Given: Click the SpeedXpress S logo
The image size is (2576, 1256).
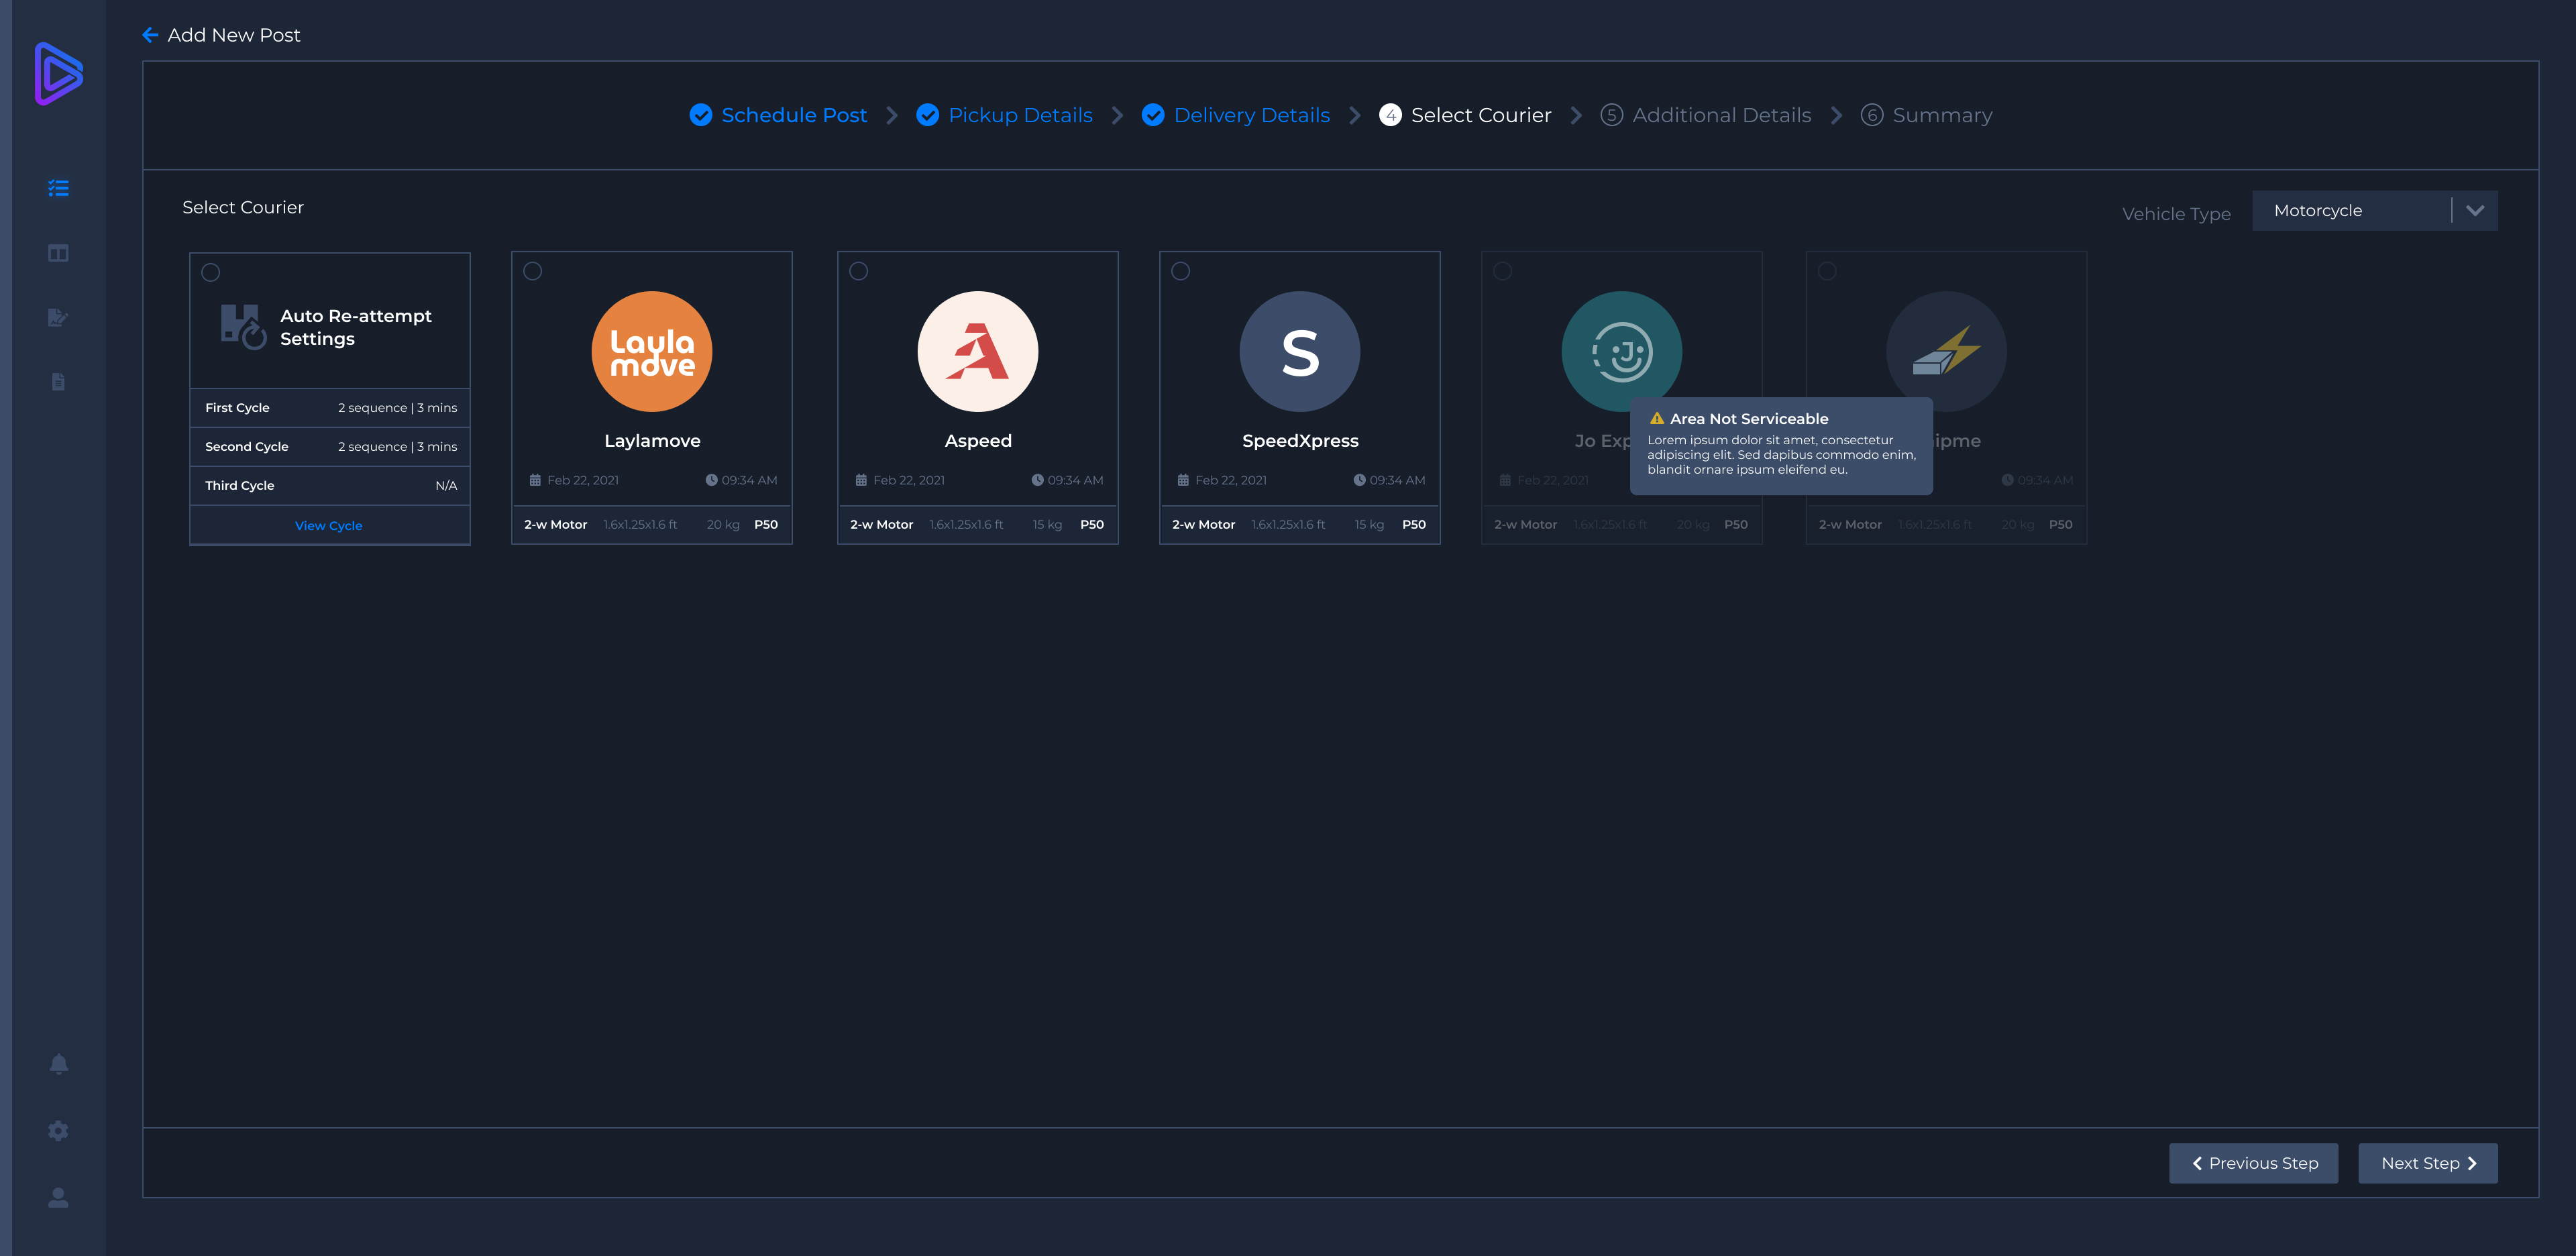Looking at the screenshot, I should tap(1300, 351).
